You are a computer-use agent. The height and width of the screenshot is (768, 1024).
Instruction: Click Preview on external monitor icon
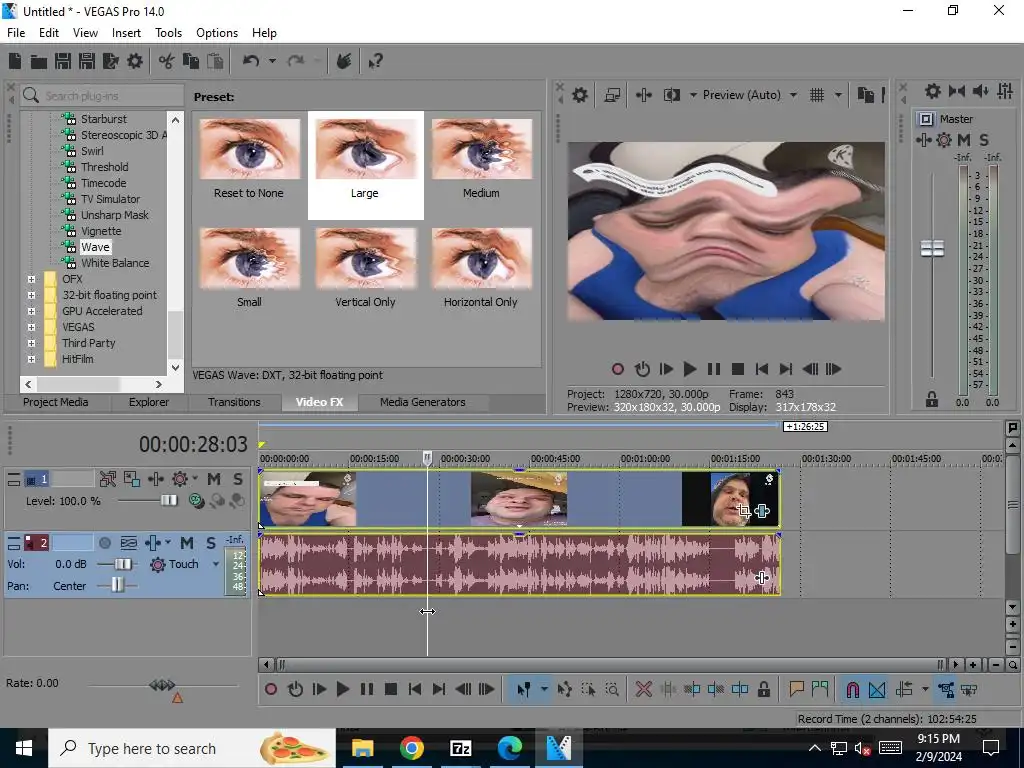612,95
